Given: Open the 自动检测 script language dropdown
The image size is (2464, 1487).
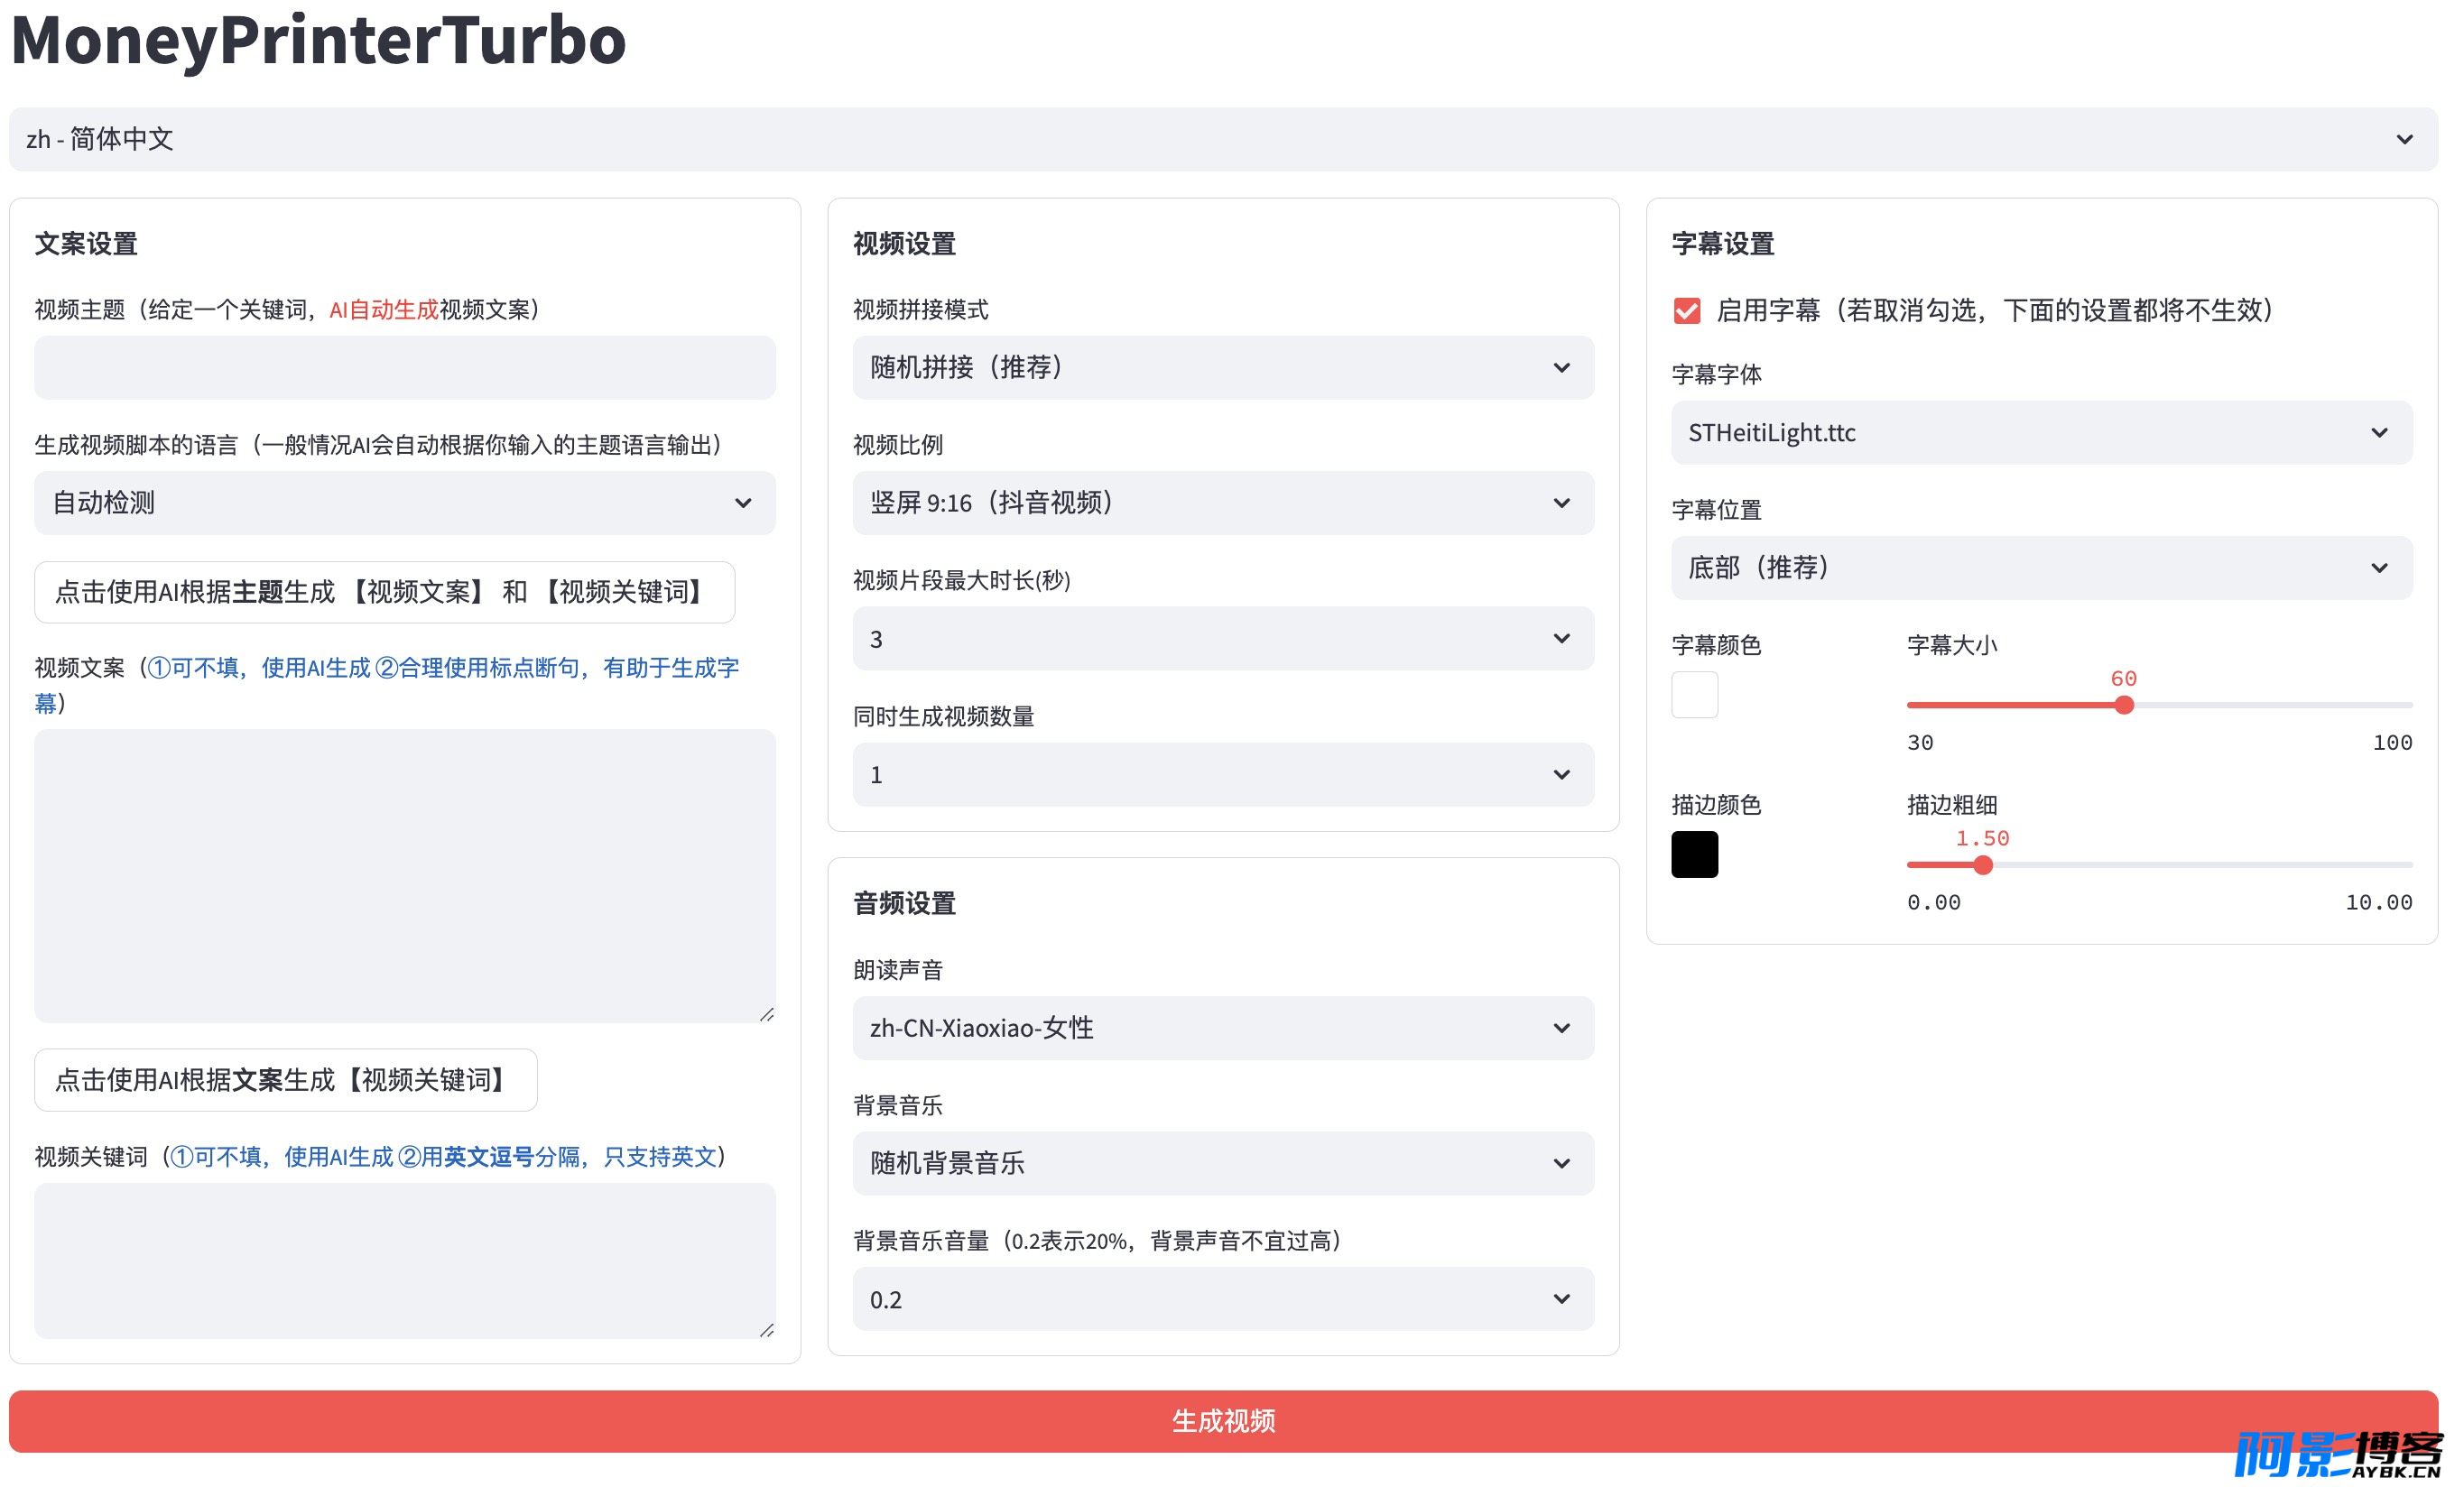Looking at the screenshot, I should (405, 503).
